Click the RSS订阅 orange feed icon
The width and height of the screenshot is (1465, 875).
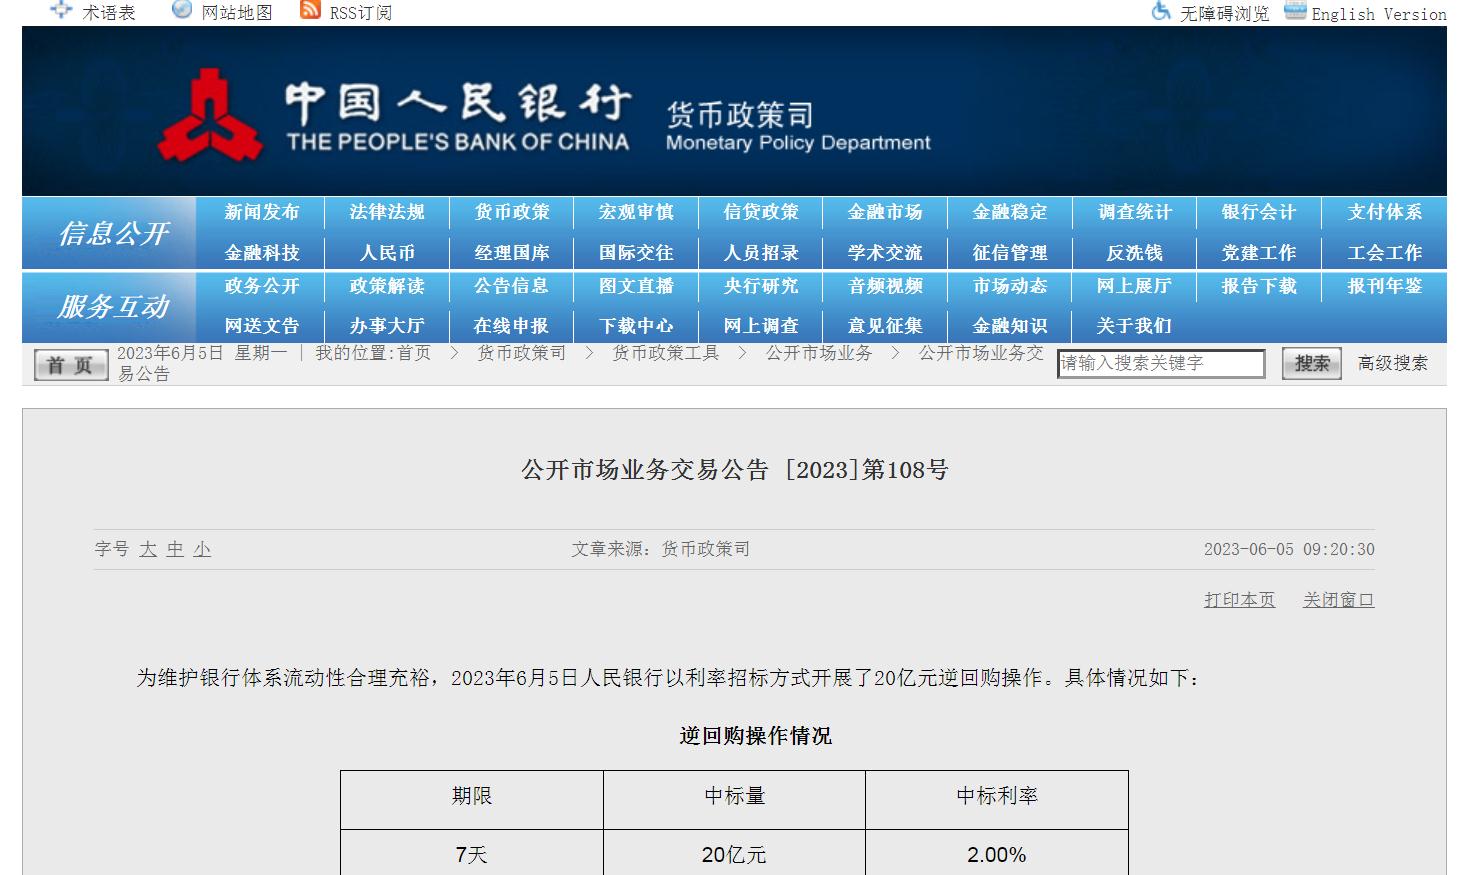tap(310, 10)
